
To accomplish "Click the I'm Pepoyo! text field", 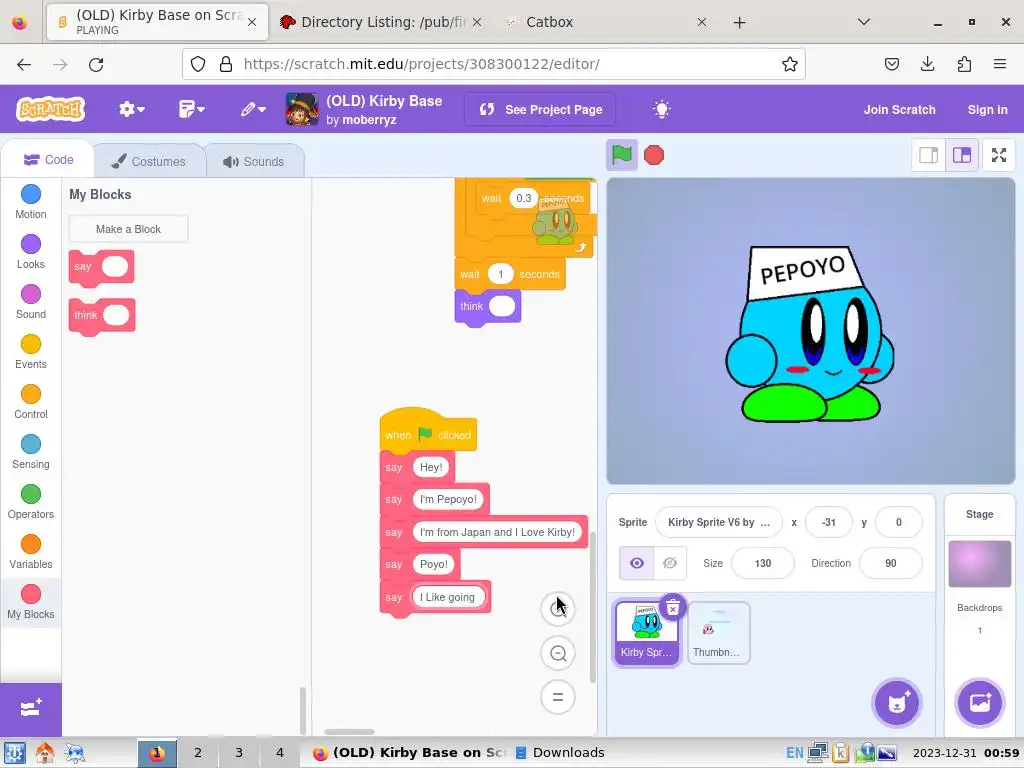I will 448,500.
